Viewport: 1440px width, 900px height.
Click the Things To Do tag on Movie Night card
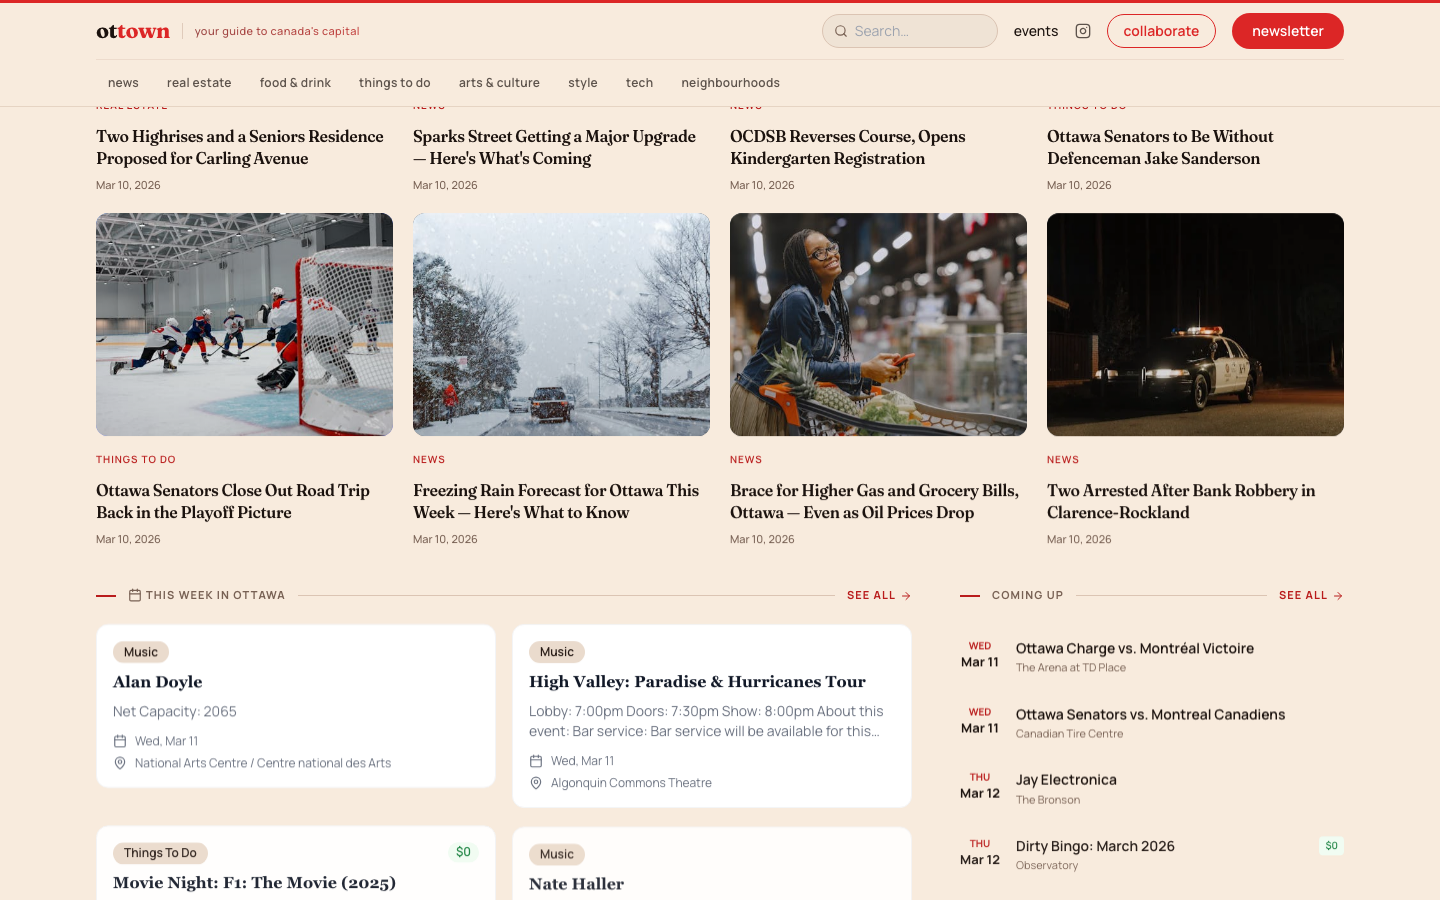point(160,853)
